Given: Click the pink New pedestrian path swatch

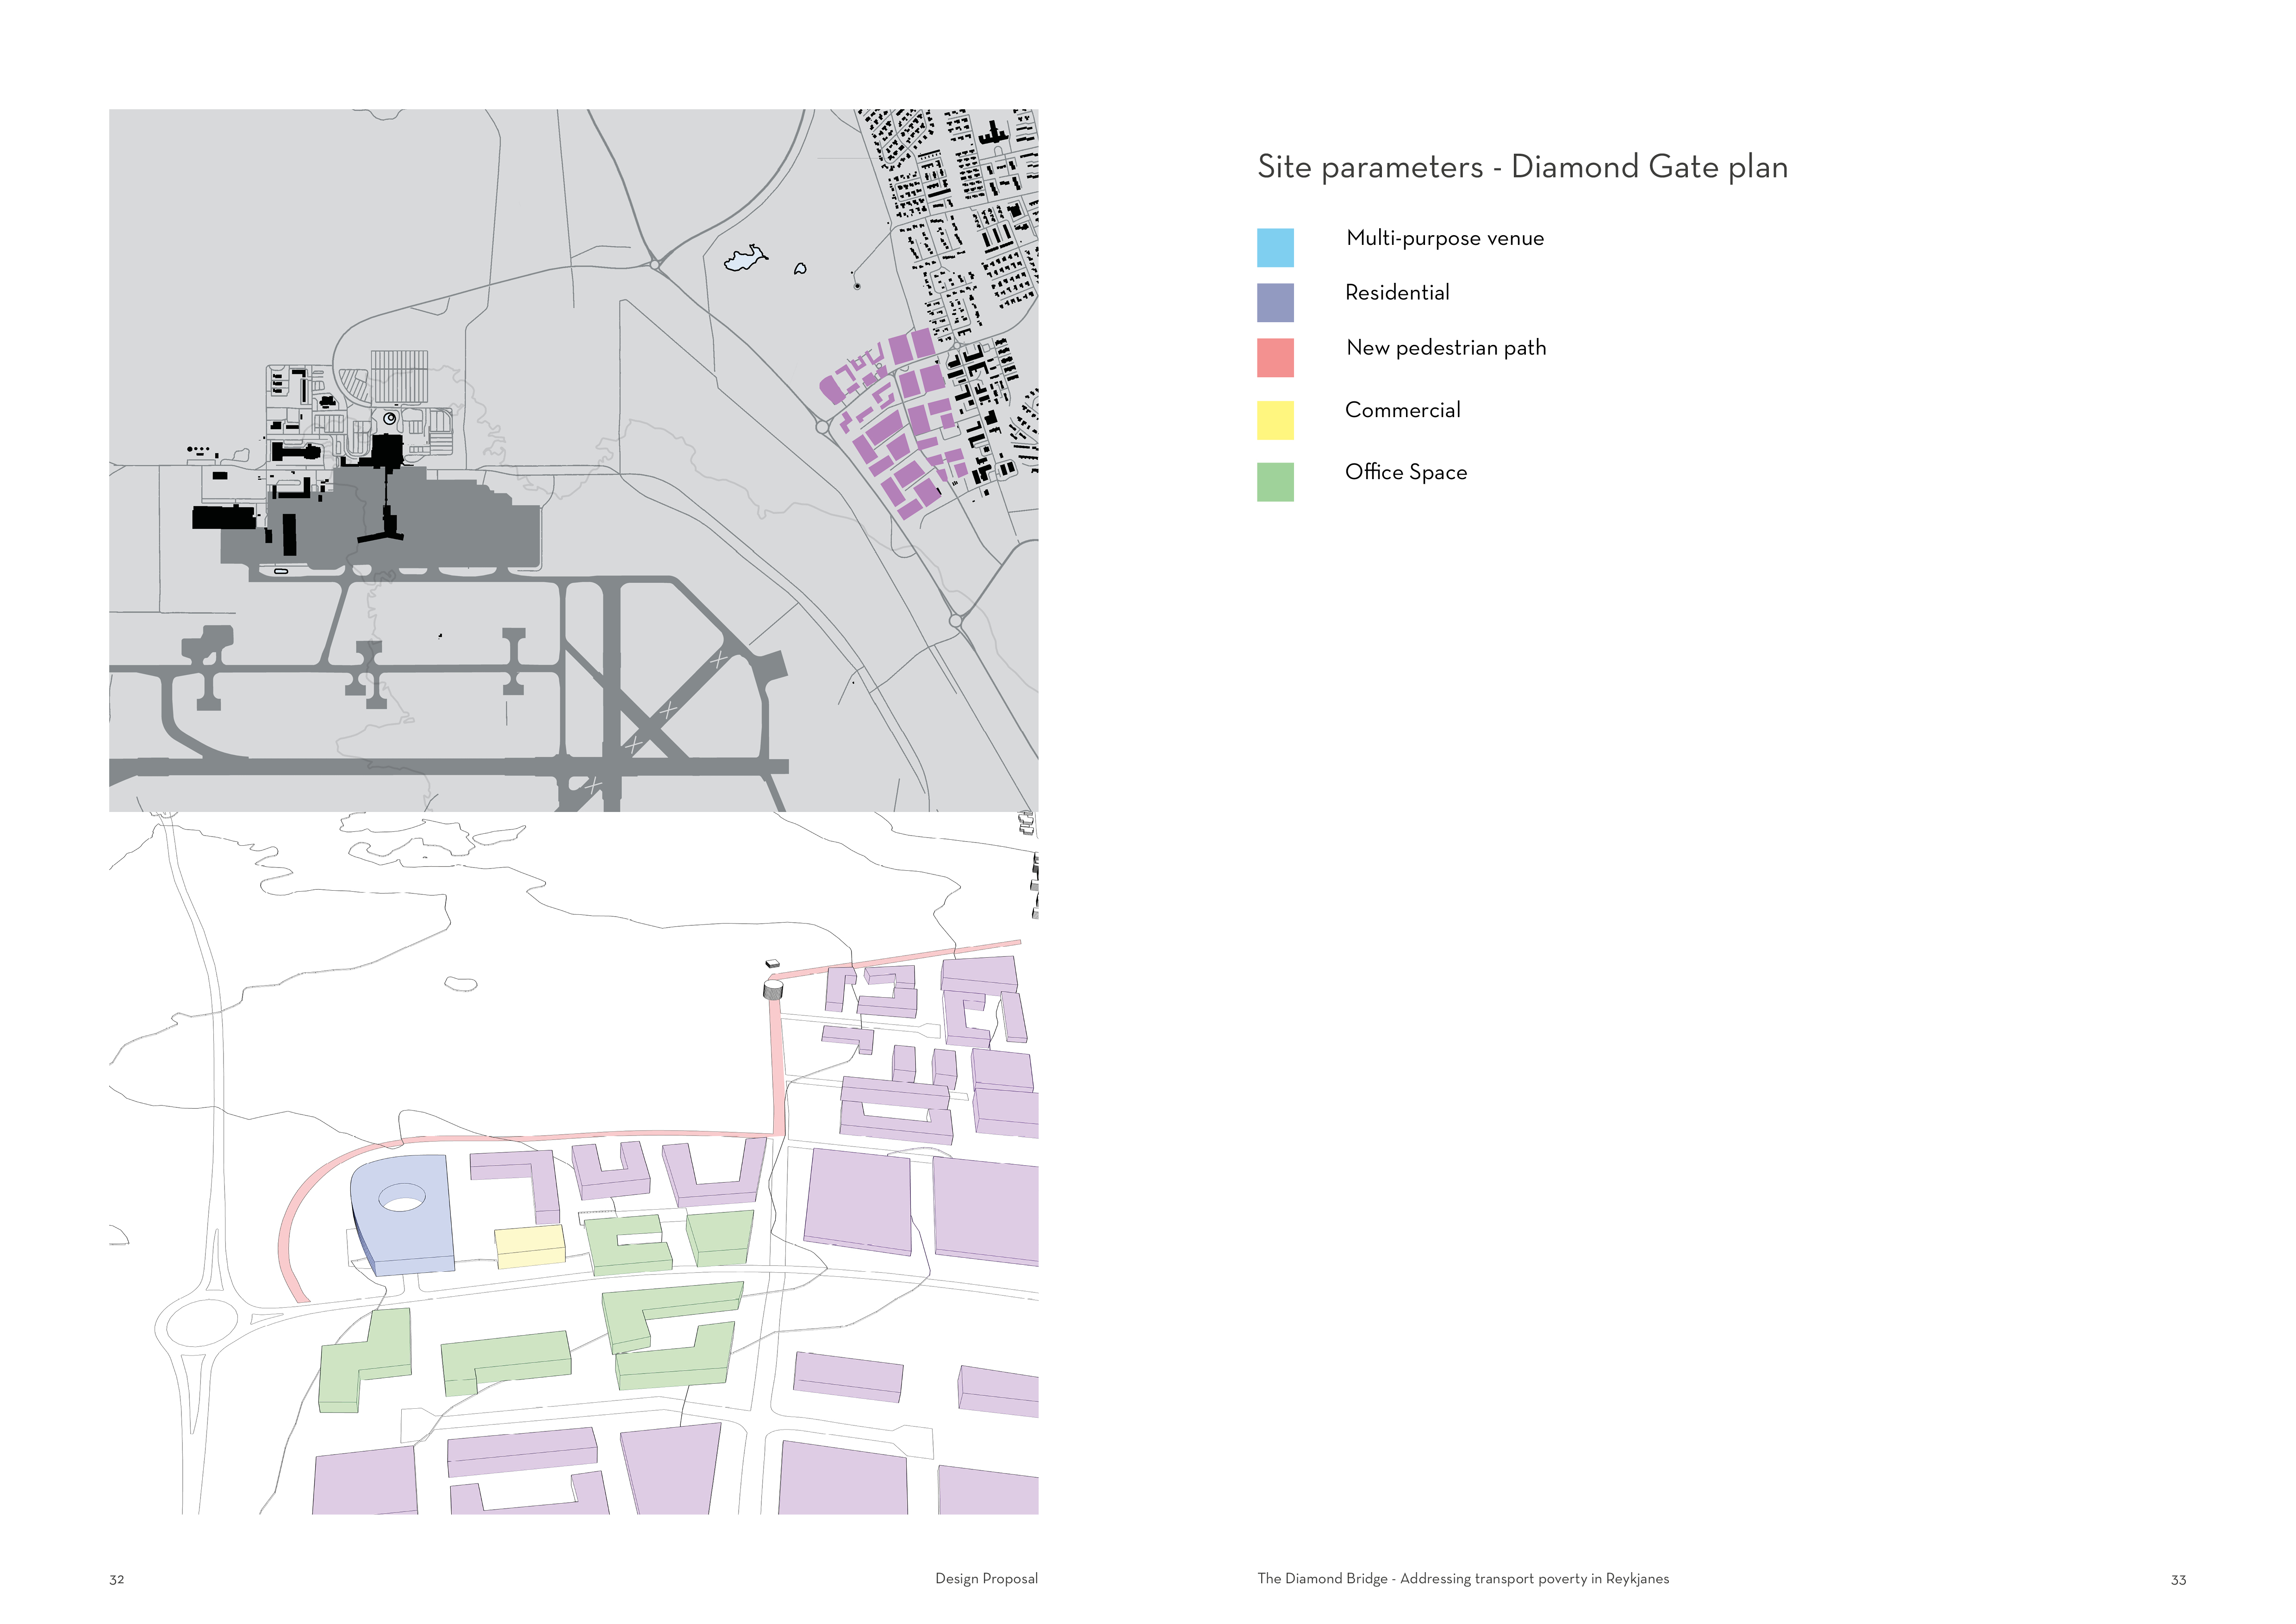Looking at the screenshot, I should [x=1275, y=357].
